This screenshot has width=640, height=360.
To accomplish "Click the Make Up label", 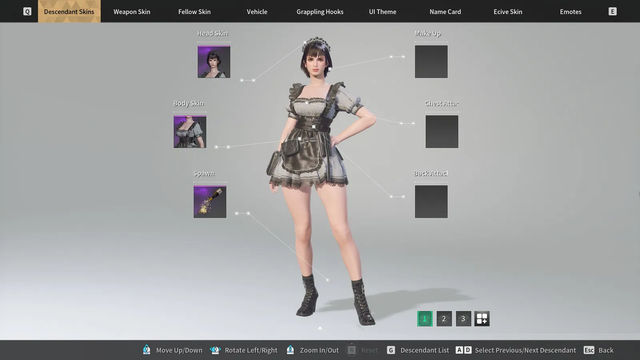I will point(428,33).
